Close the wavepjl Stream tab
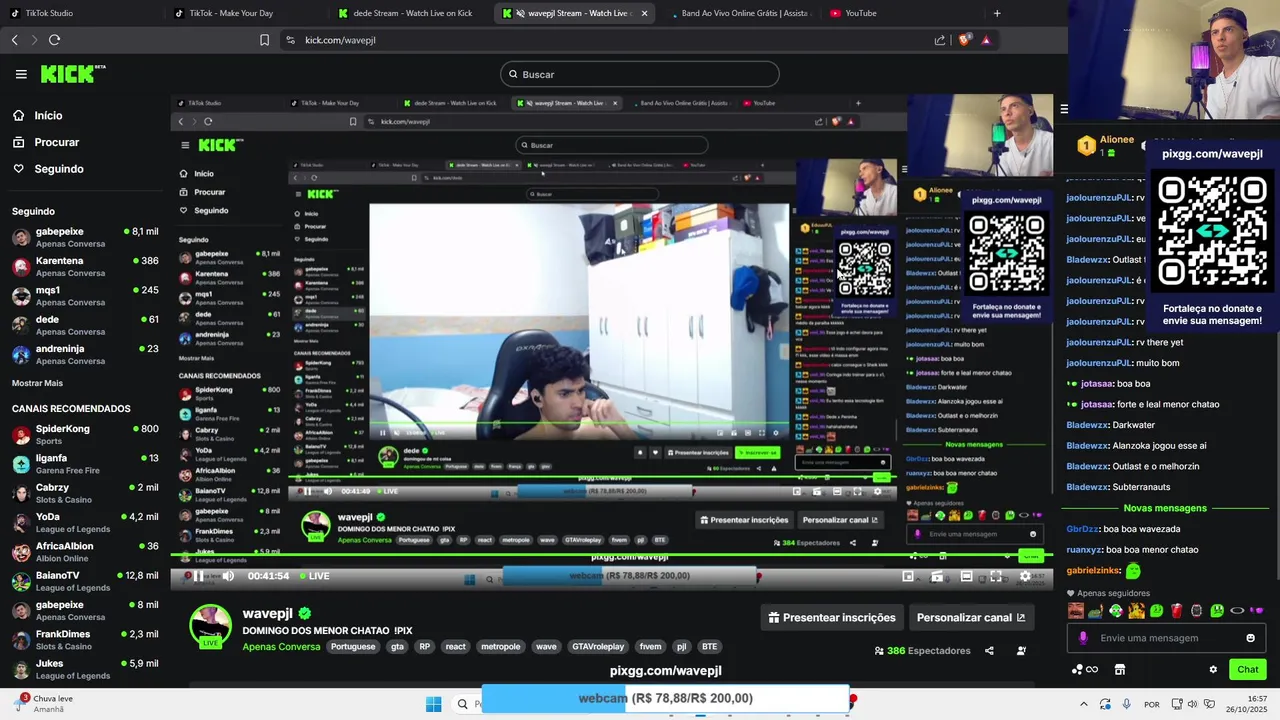 tap(644, 13)
